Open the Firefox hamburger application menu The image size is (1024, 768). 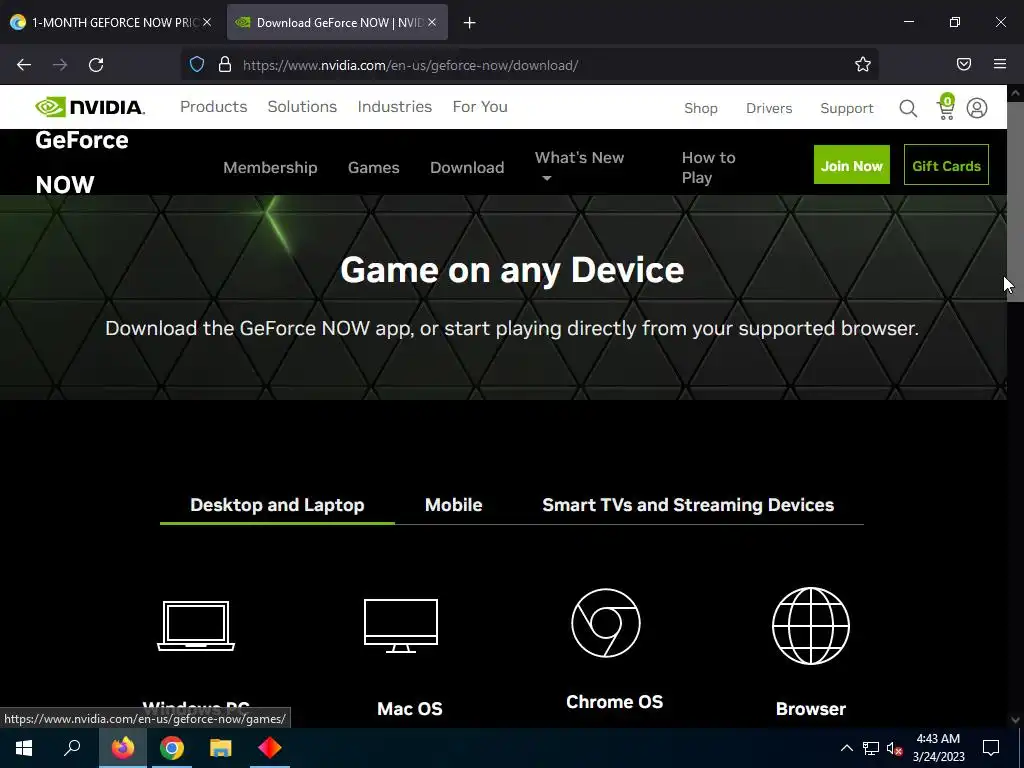(x=1000, y=64)
